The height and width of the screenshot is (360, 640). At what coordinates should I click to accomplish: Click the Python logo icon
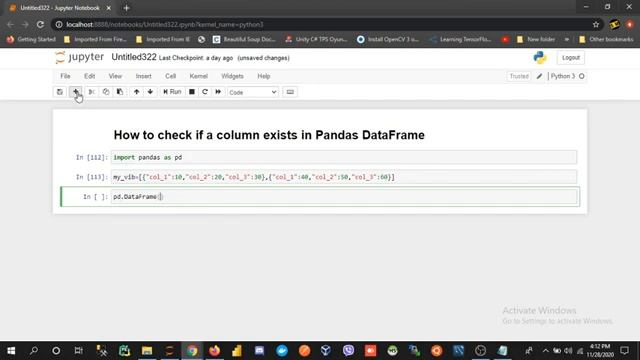tap(540, 58)
